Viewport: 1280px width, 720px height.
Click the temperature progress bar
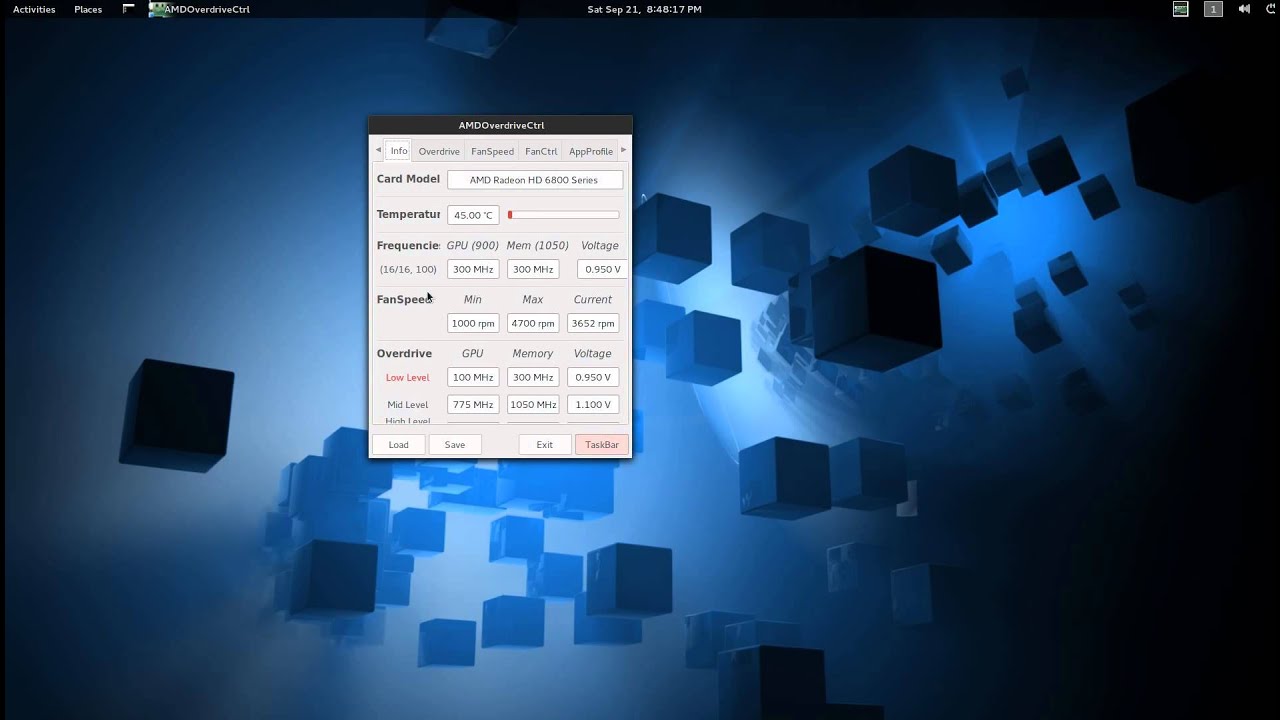[564, 215]
